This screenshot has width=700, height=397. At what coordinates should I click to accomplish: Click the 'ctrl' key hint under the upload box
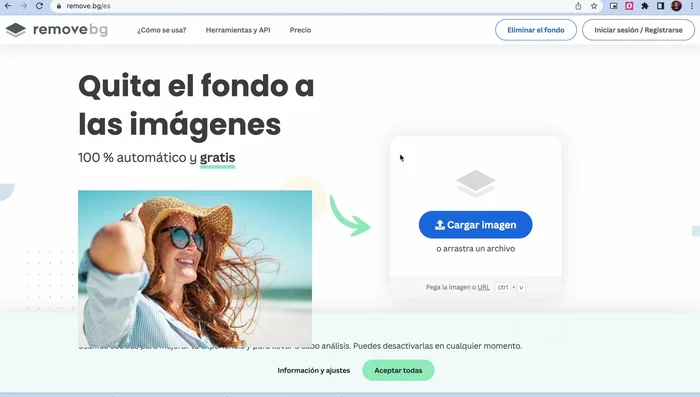(x=503, y=287)
